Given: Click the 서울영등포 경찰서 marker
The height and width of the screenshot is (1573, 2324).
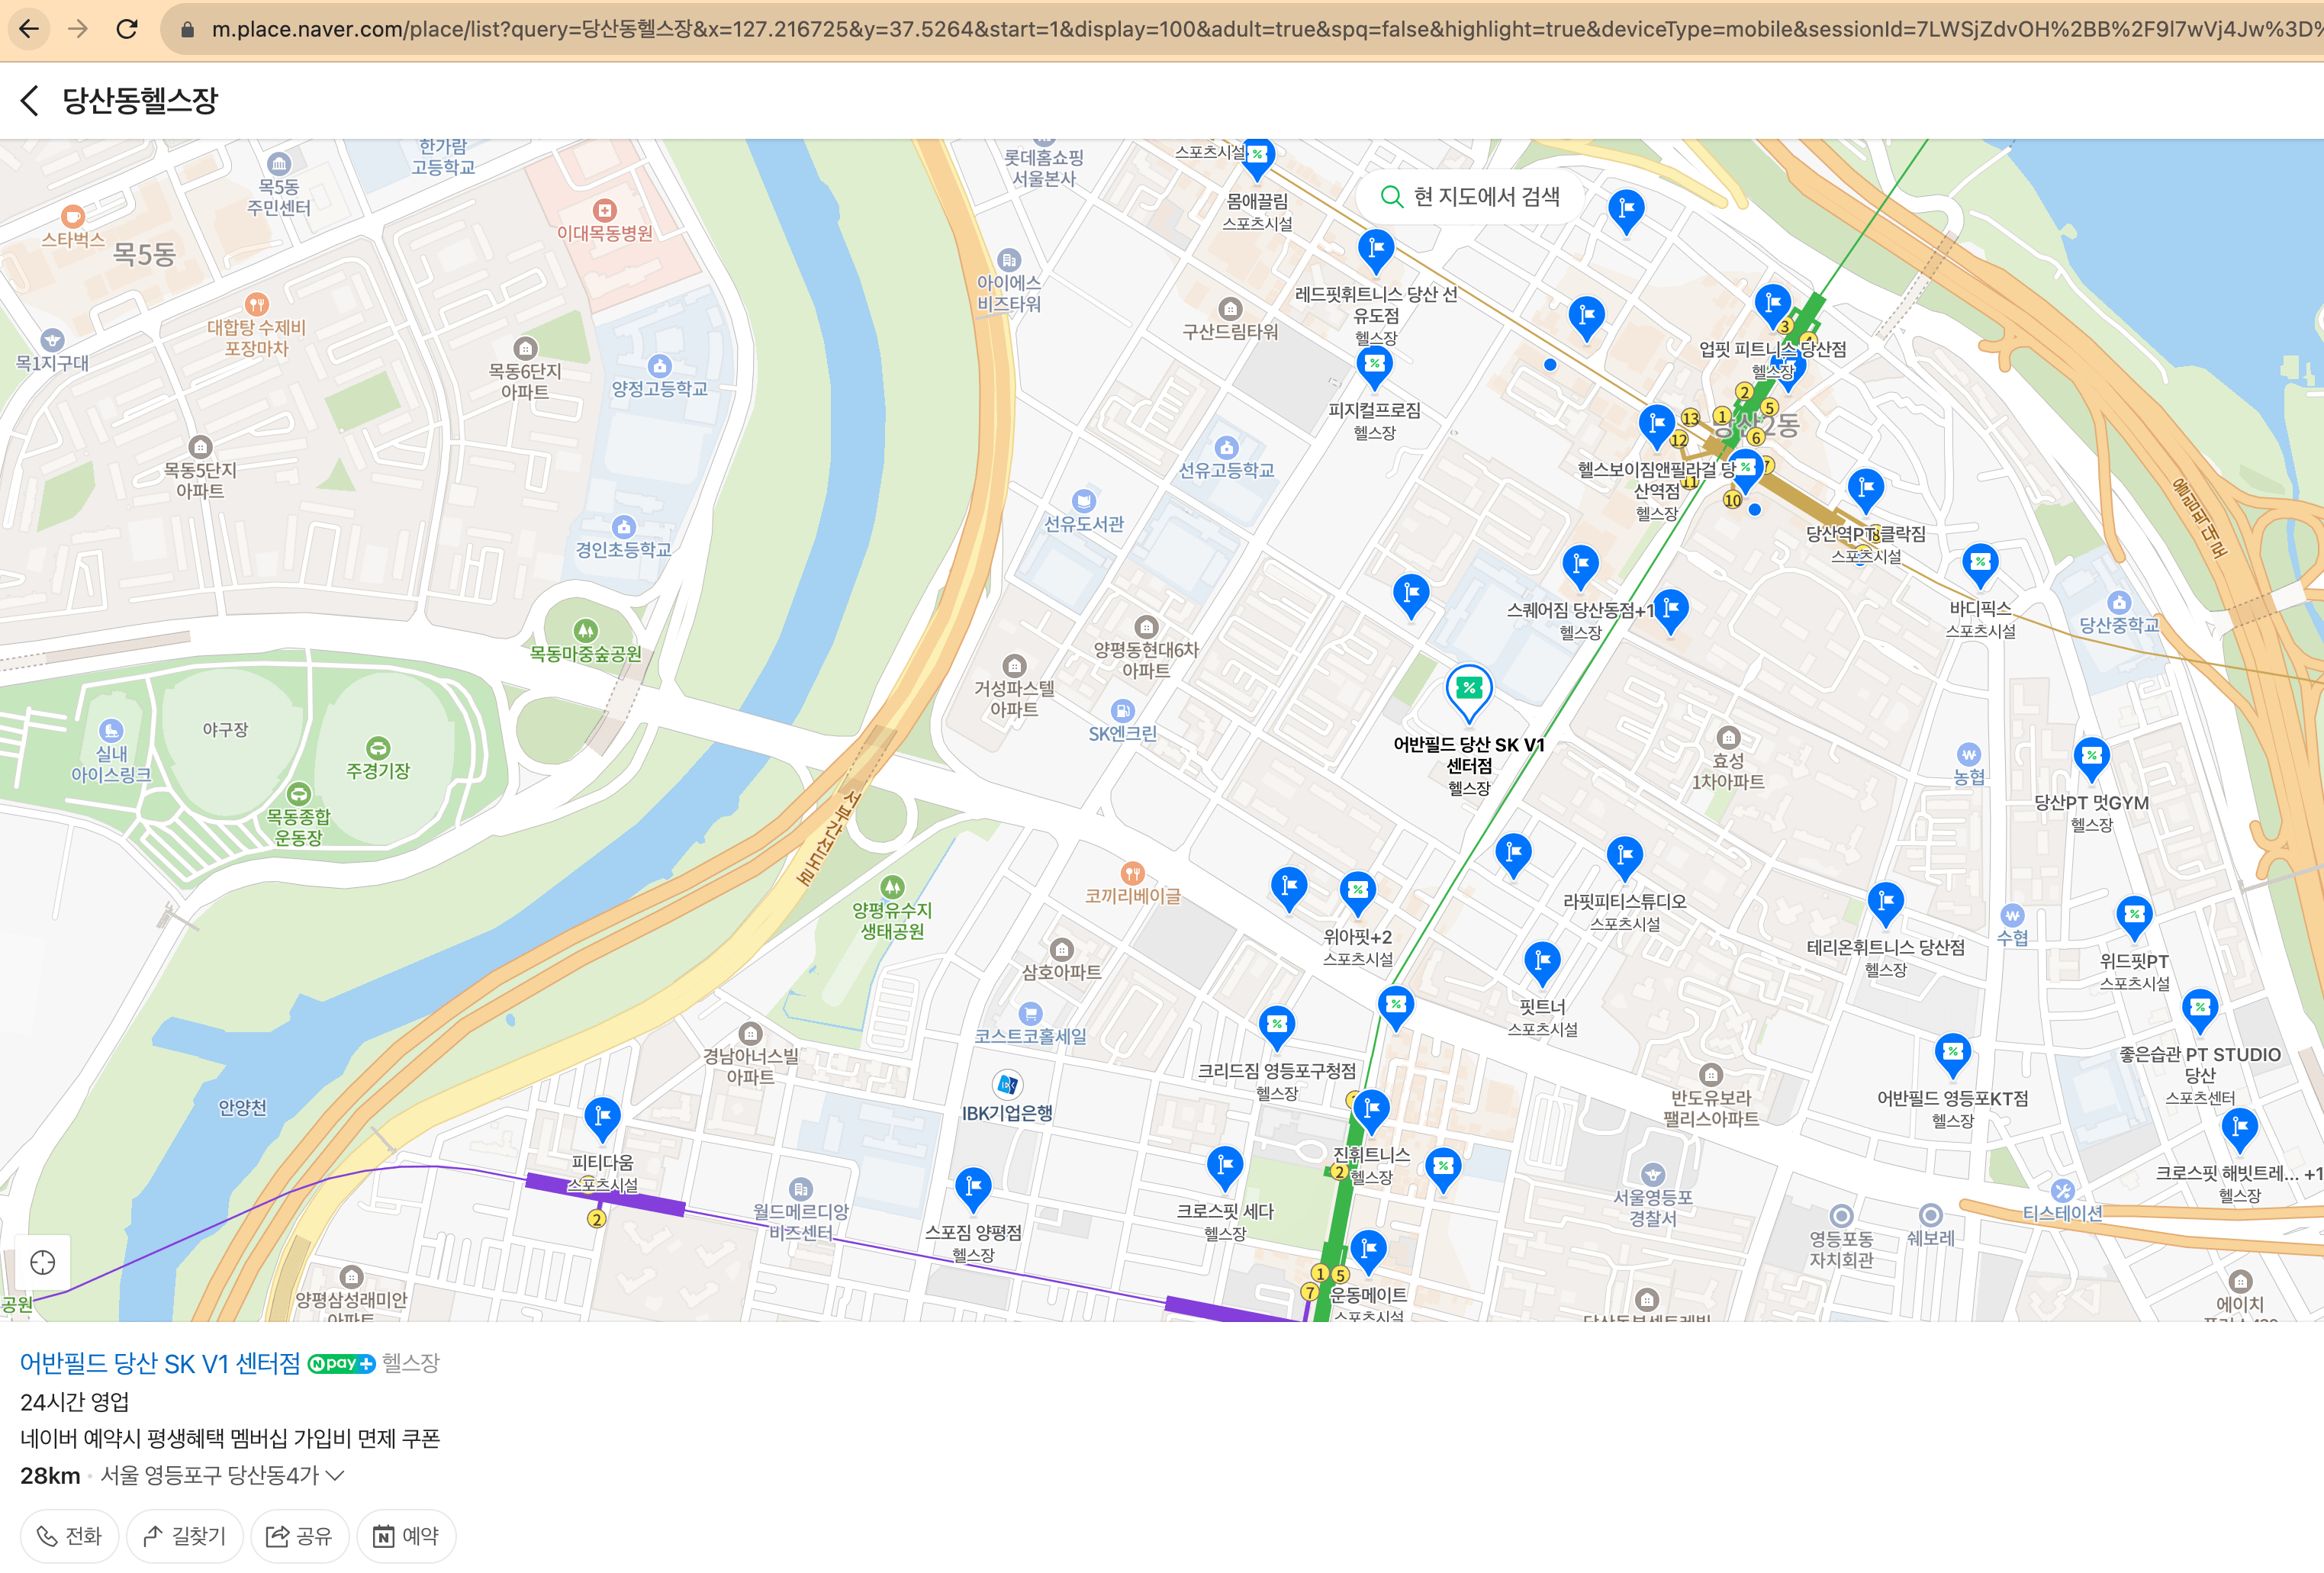Looking at the screenshot, I should (x=1653, y=1174).
